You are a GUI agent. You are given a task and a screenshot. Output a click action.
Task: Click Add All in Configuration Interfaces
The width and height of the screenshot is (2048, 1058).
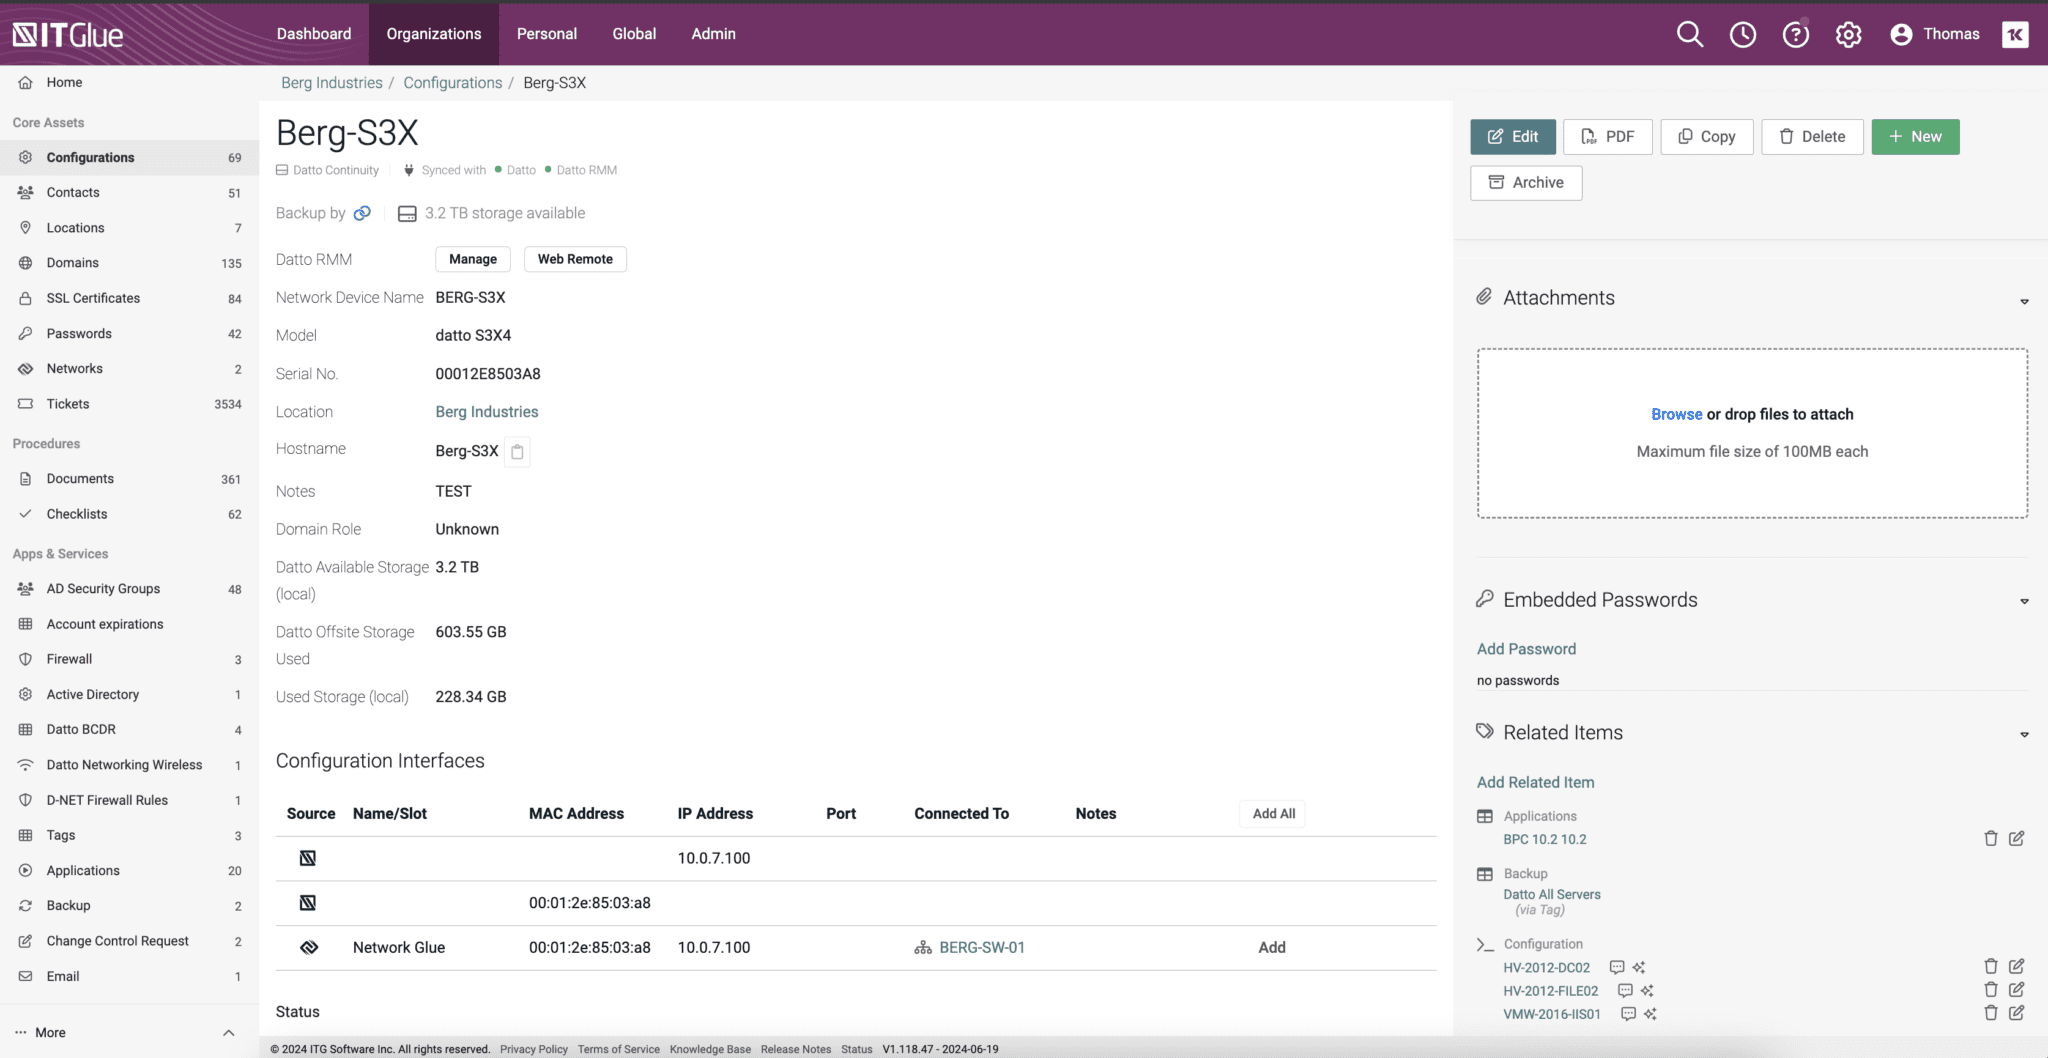tap(1271, 813)
